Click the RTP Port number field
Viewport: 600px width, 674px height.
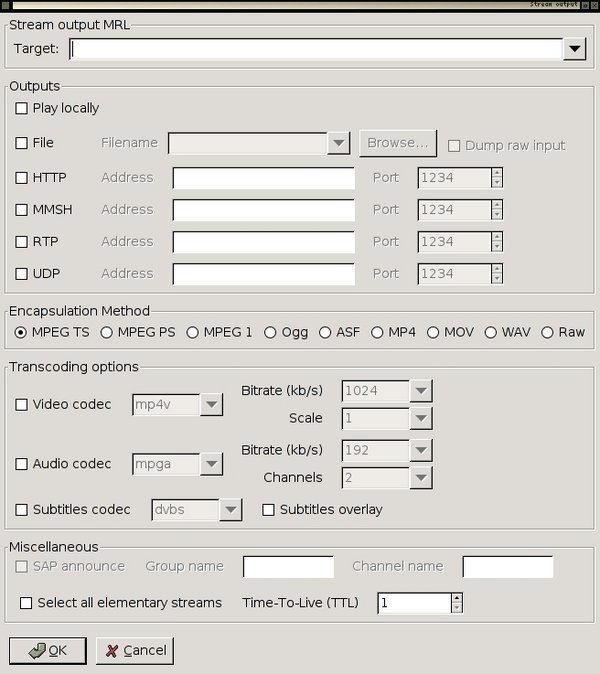coord(455,242)
